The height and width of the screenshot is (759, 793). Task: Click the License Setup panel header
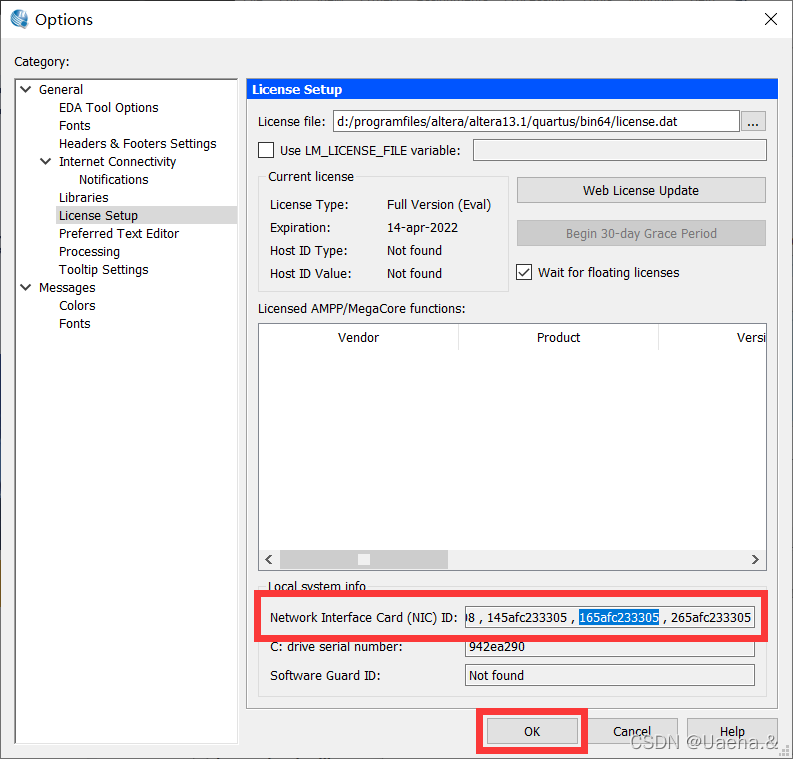(512, 89)
